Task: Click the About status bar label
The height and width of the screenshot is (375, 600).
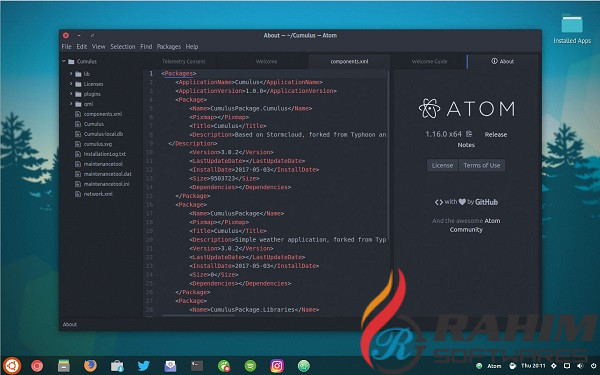Action: [70, 324]
